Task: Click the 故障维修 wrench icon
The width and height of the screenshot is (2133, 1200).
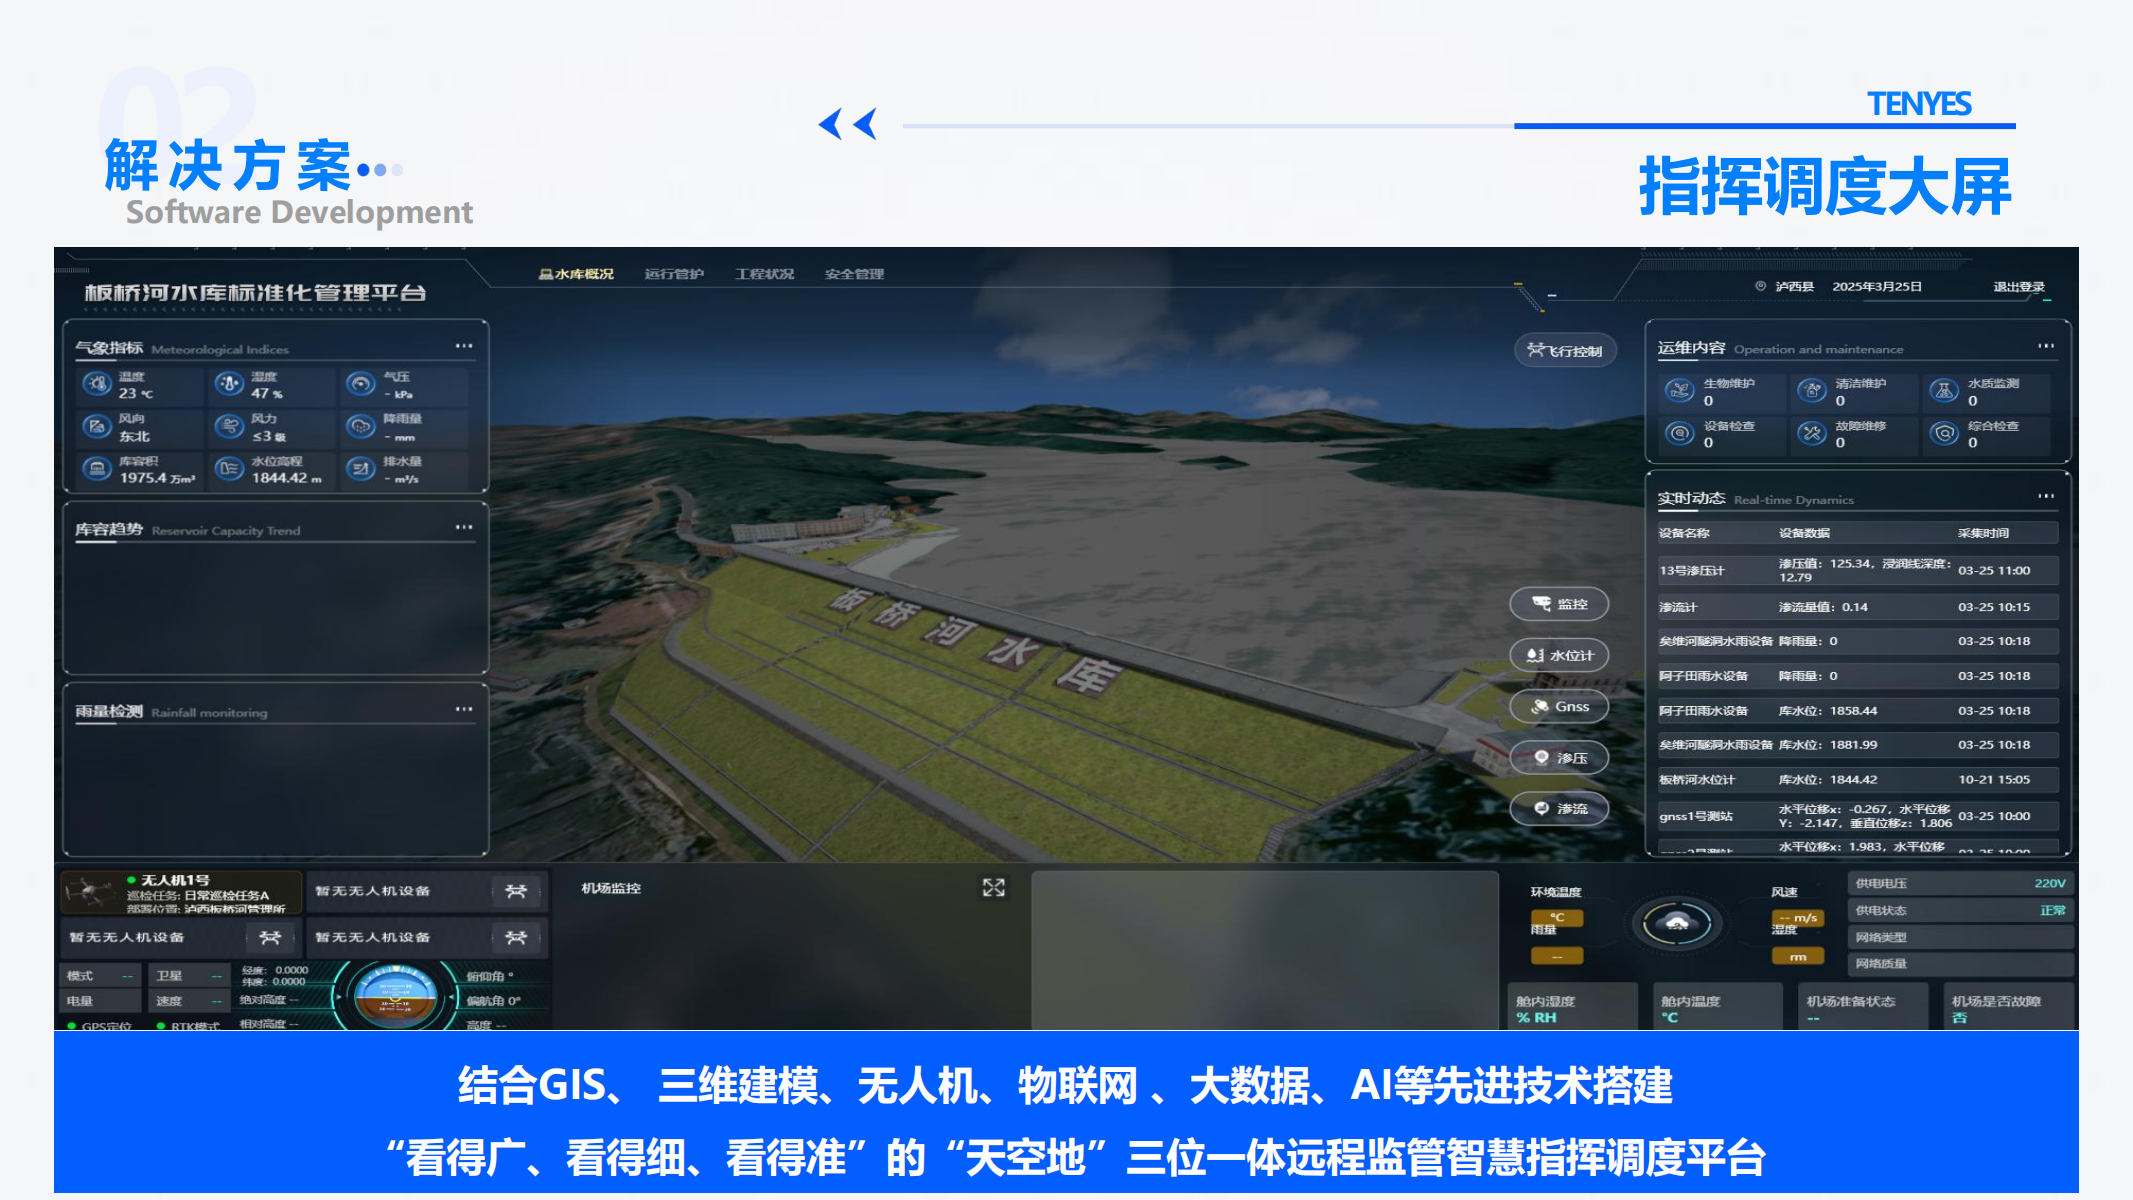Action: [1812, 433]
